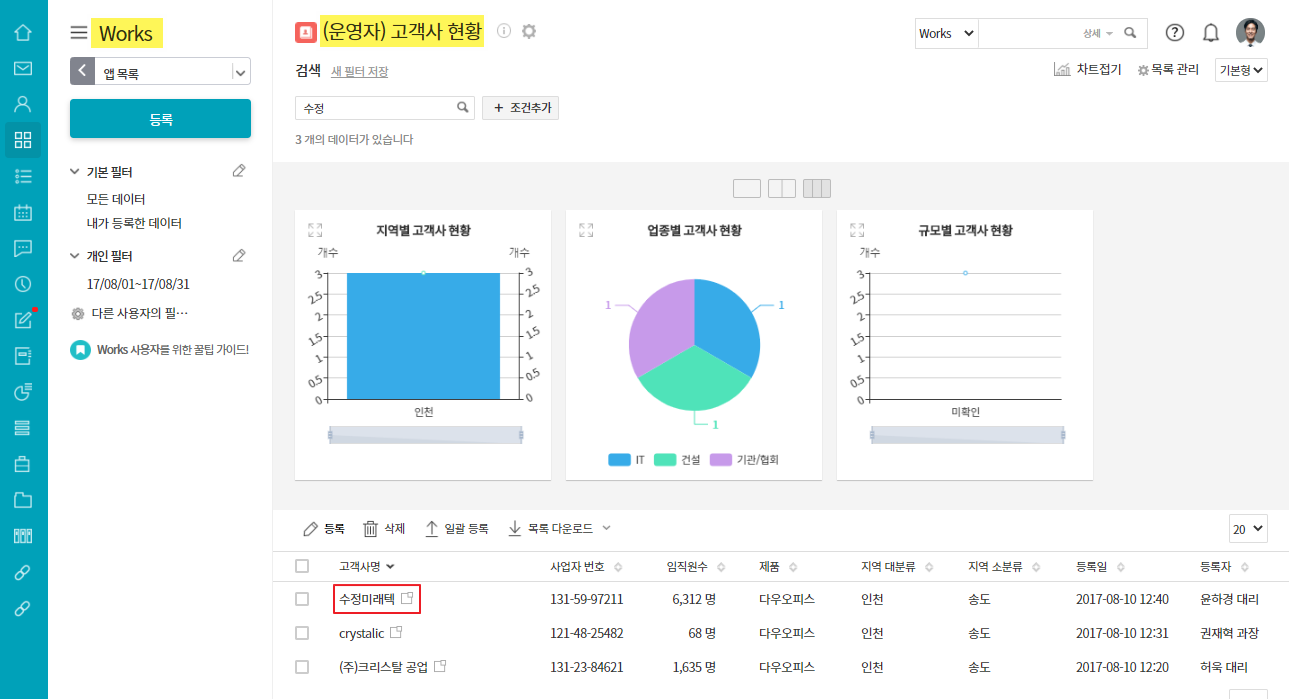Edit 기본 필터 with pencil icon
Image resolution: width=1289 pixels, height=699 pixels.
click(x=239, y=171)
